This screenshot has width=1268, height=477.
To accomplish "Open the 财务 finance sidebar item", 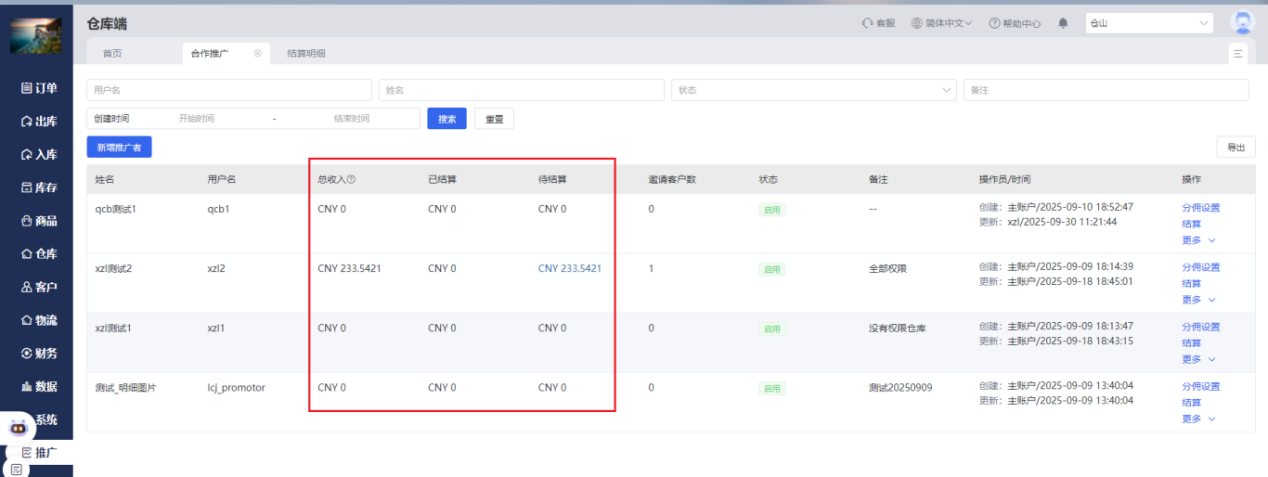I will [x=39, y=353].
